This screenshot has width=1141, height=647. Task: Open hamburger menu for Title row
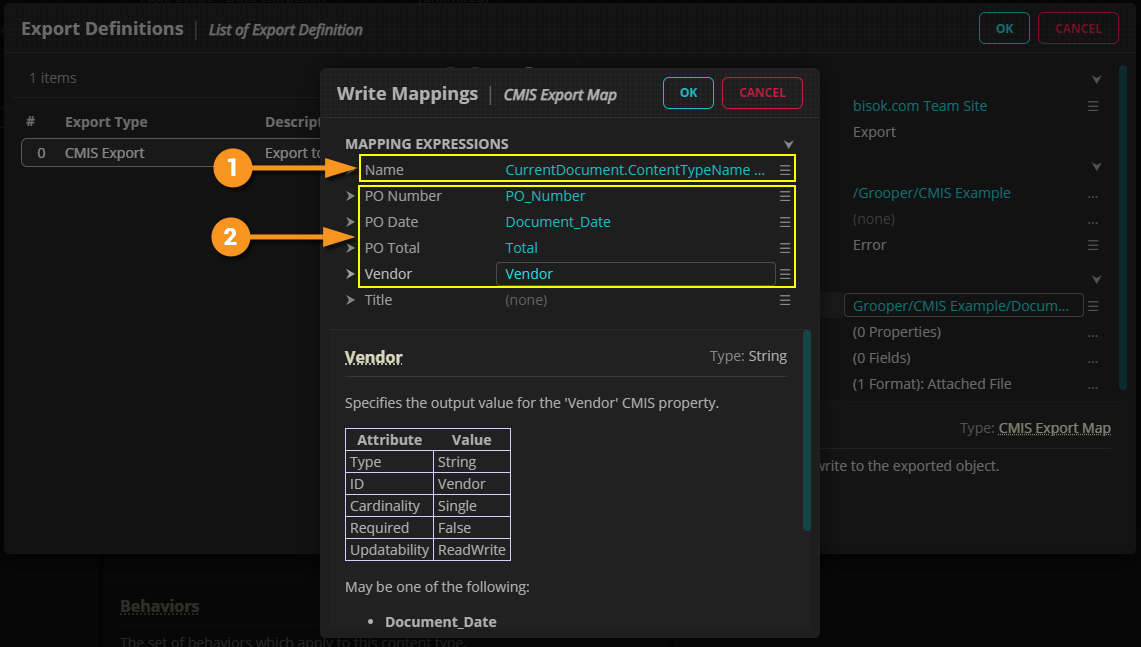pyautogui.click(x=785, y=300)
